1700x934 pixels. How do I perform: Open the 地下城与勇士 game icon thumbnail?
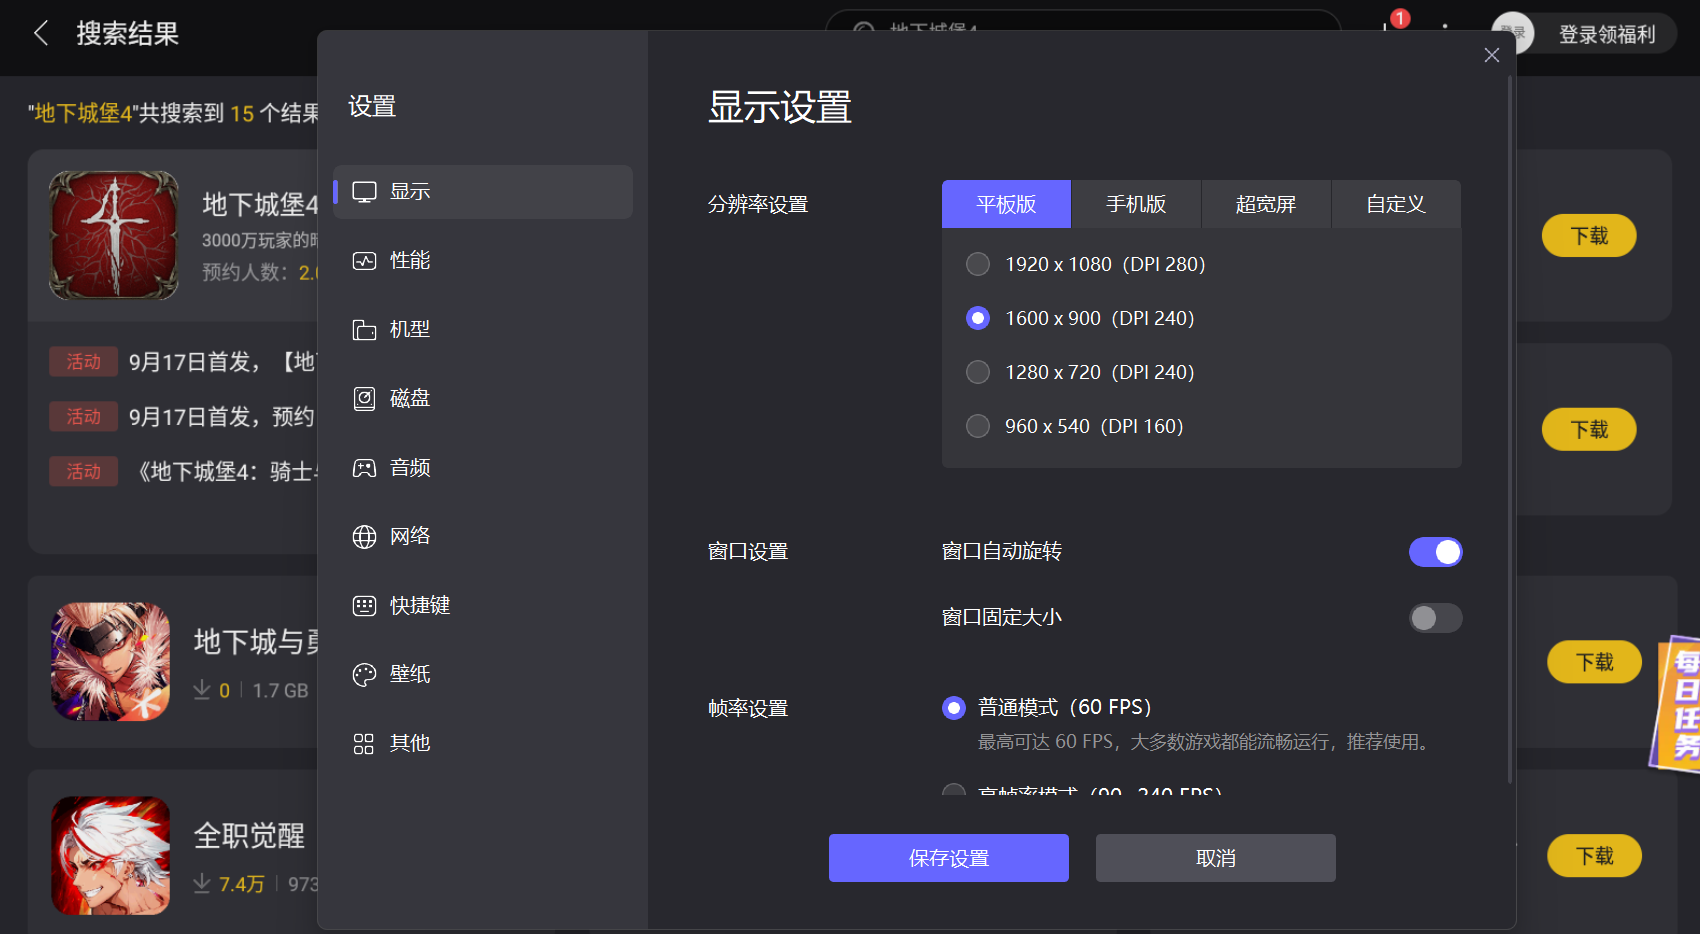coord(111,661)
